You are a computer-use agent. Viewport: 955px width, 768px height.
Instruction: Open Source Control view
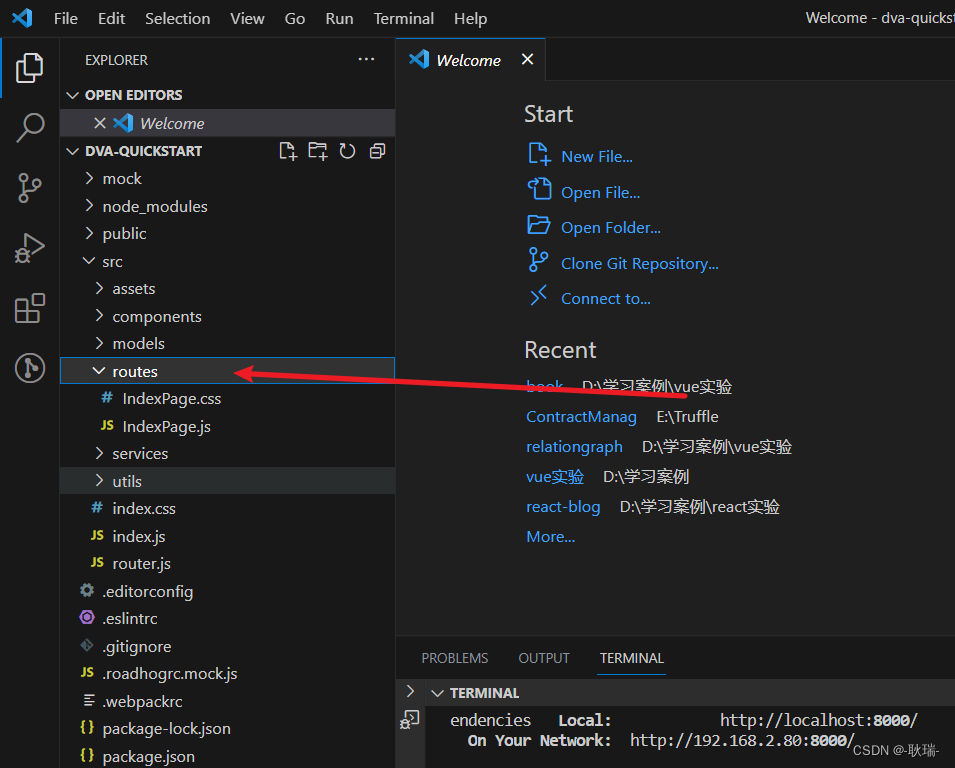pos(30,188)
